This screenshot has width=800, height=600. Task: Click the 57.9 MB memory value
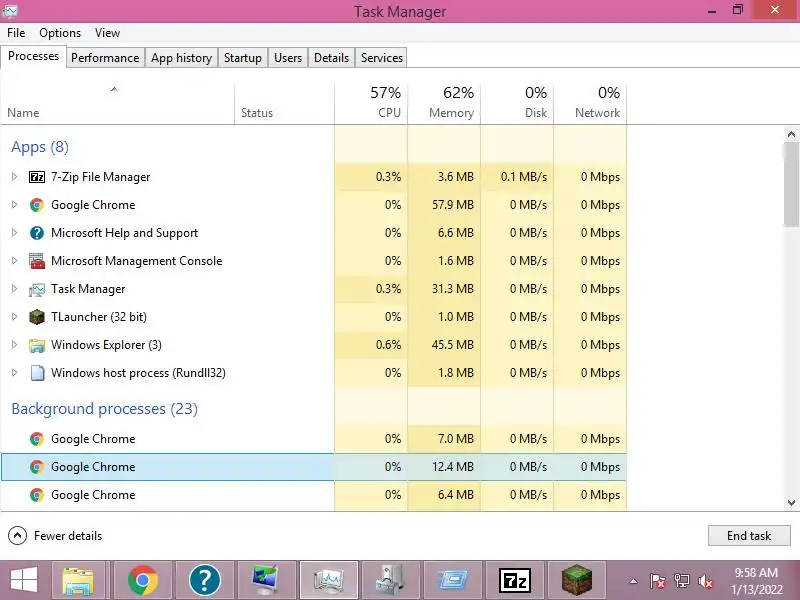pos(453,205)
